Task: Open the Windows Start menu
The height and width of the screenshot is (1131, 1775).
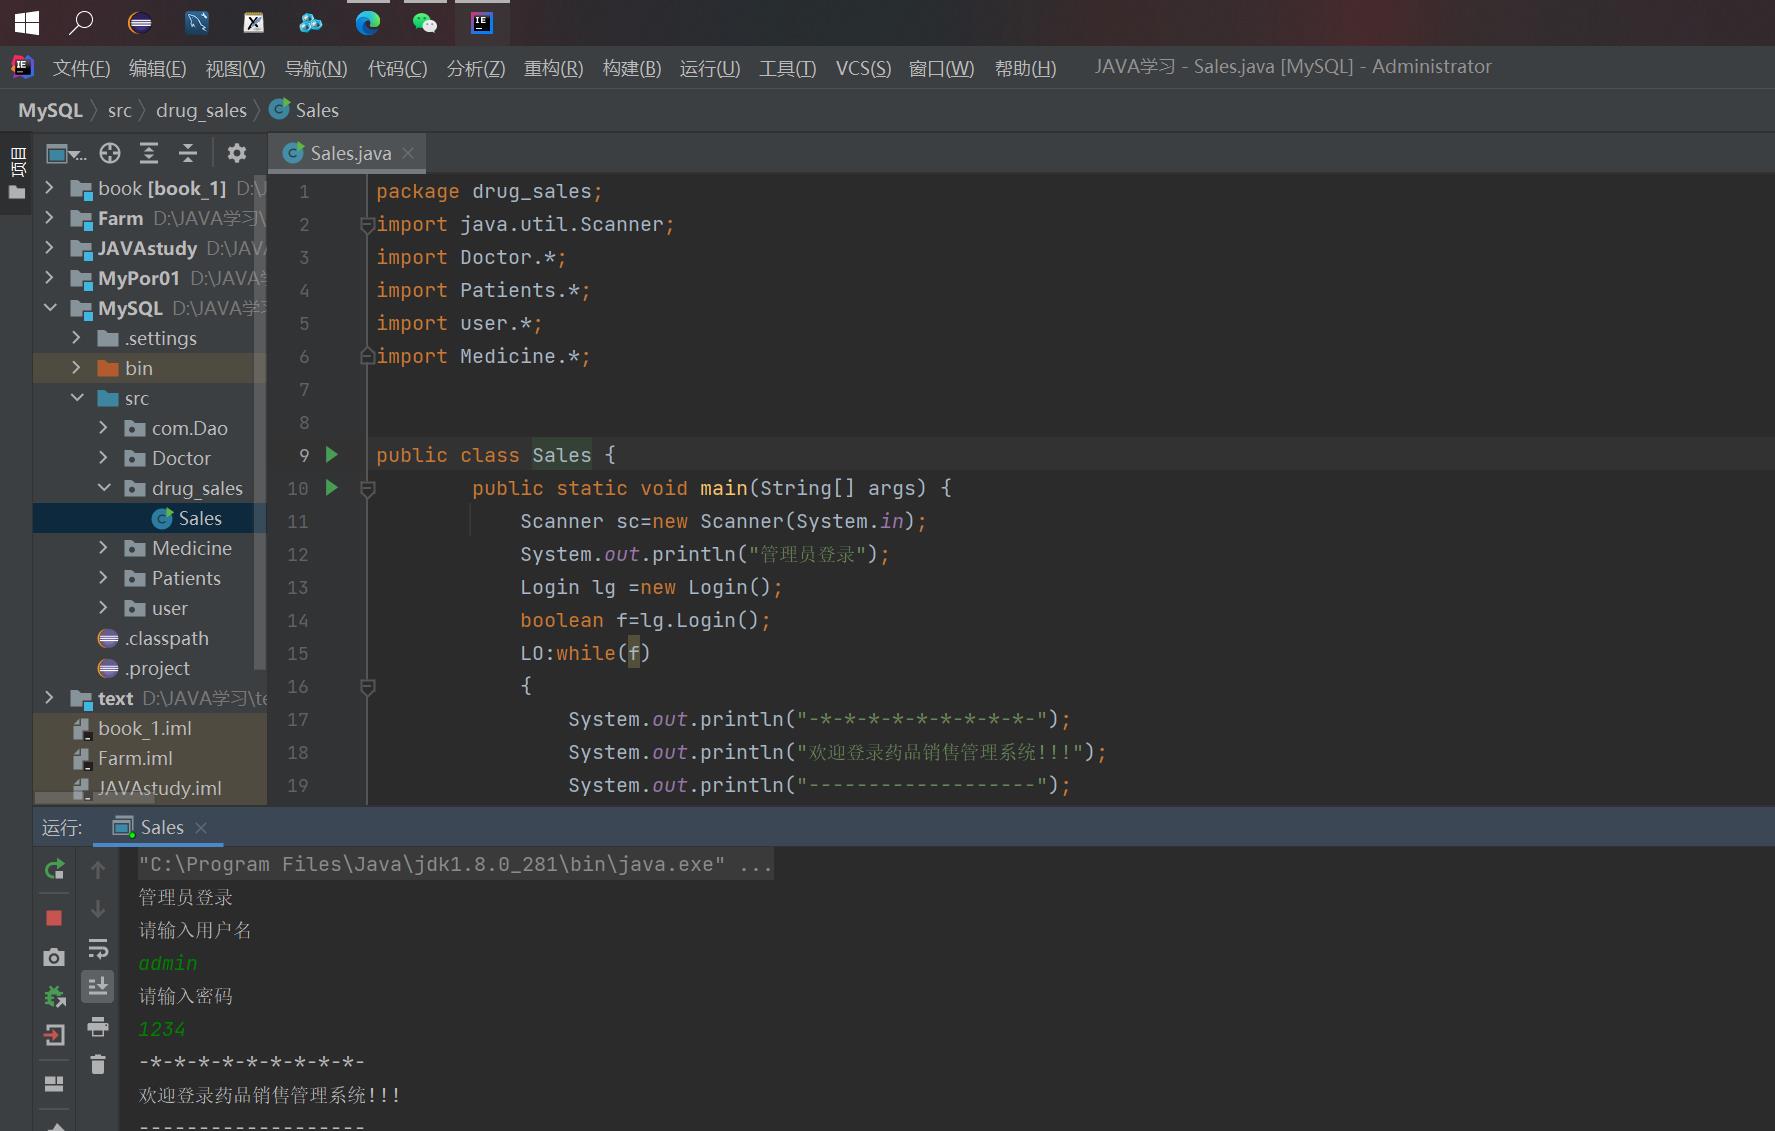Action: 26,22
